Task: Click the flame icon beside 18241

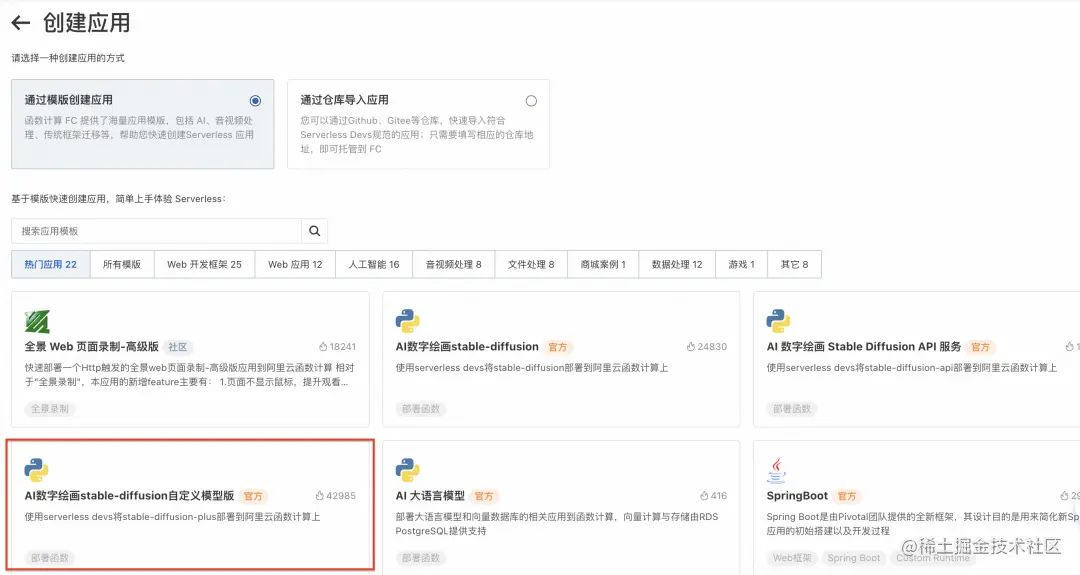Action: tap(323, 347)
